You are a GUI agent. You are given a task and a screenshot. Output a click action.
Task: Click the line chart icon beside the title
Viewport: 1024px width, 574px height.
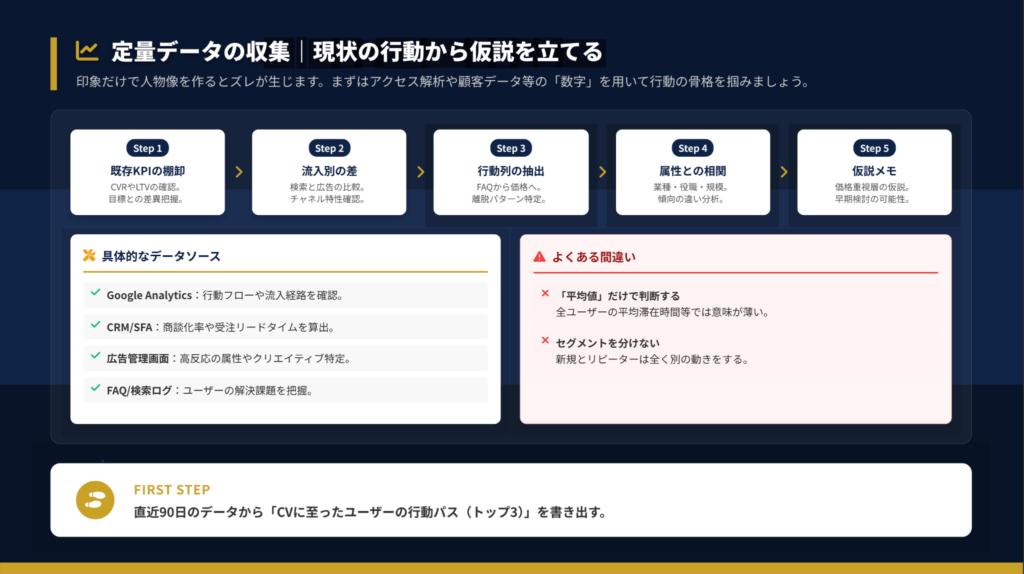87,50
